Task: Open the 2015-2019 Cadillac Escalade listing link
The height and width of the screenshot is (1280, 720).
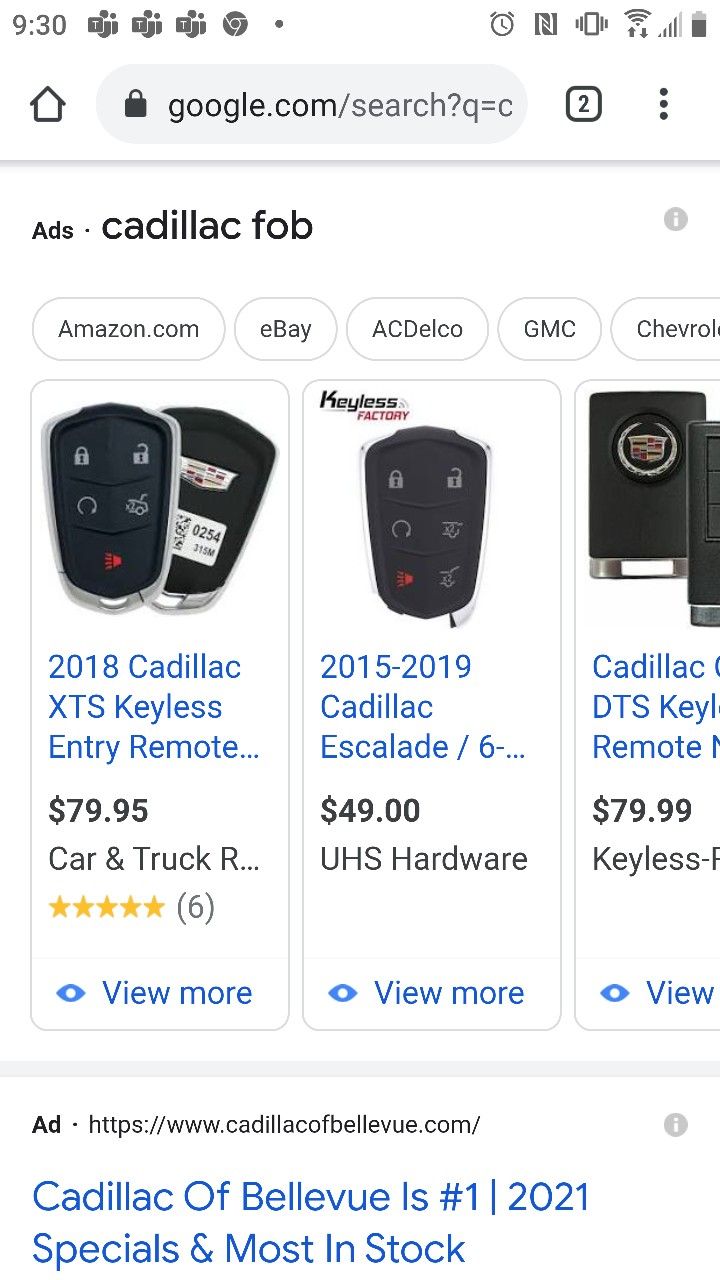Action: [422, 707]
